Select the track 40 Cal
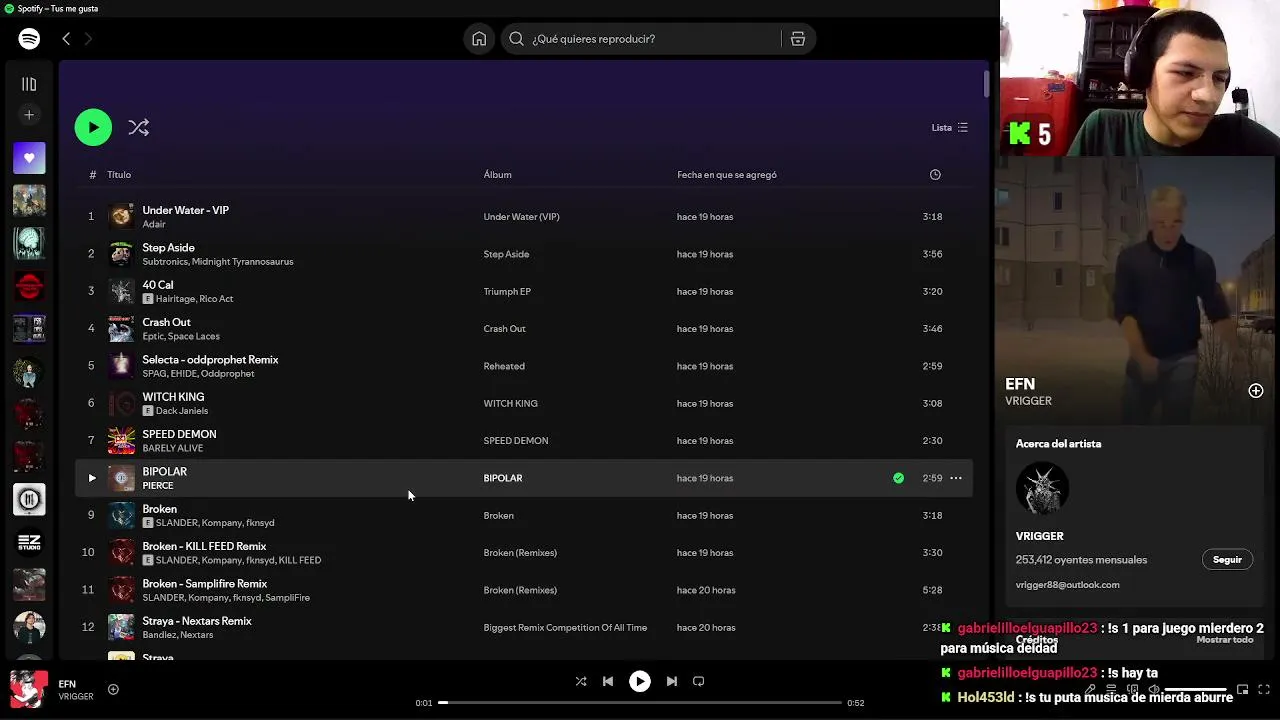The width and height of the screenshot is (1280, 720). (x=157, y=285)
